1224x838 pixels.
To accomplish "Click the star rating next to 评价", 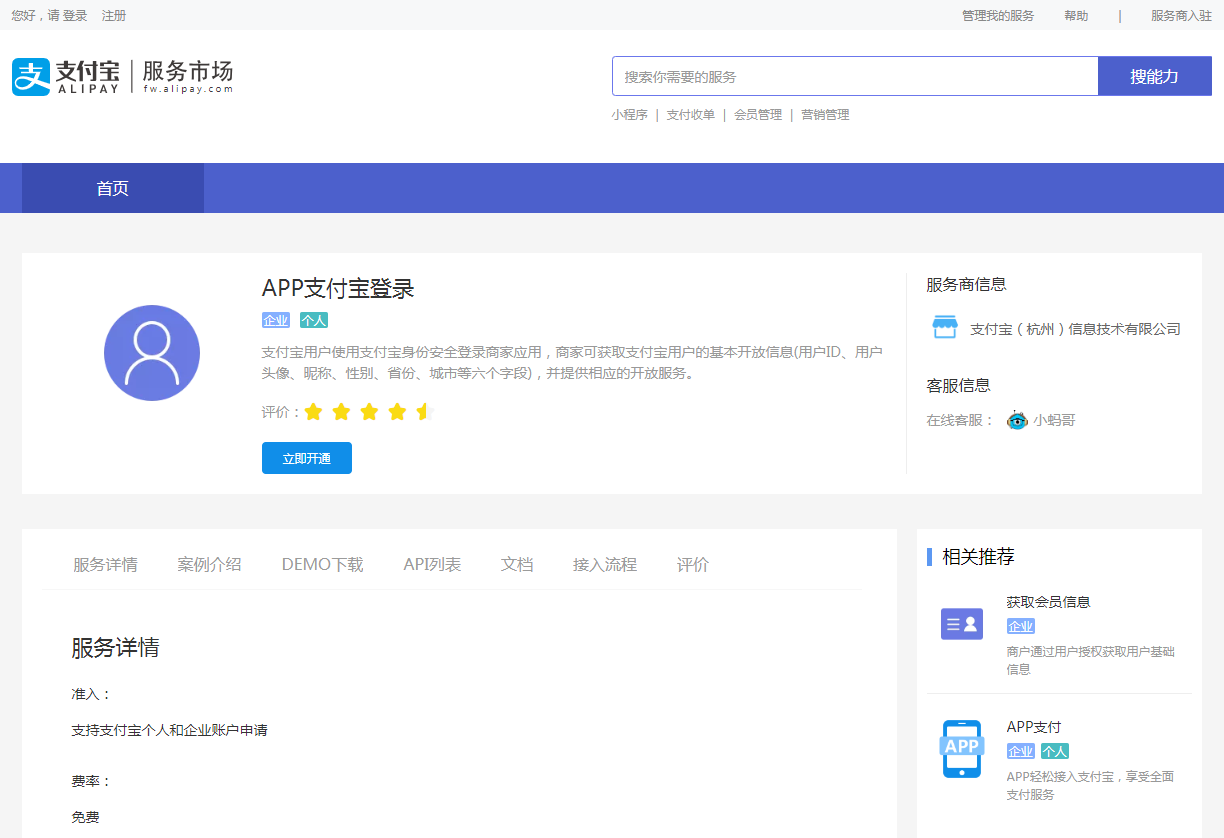I will tap(367, 412).
